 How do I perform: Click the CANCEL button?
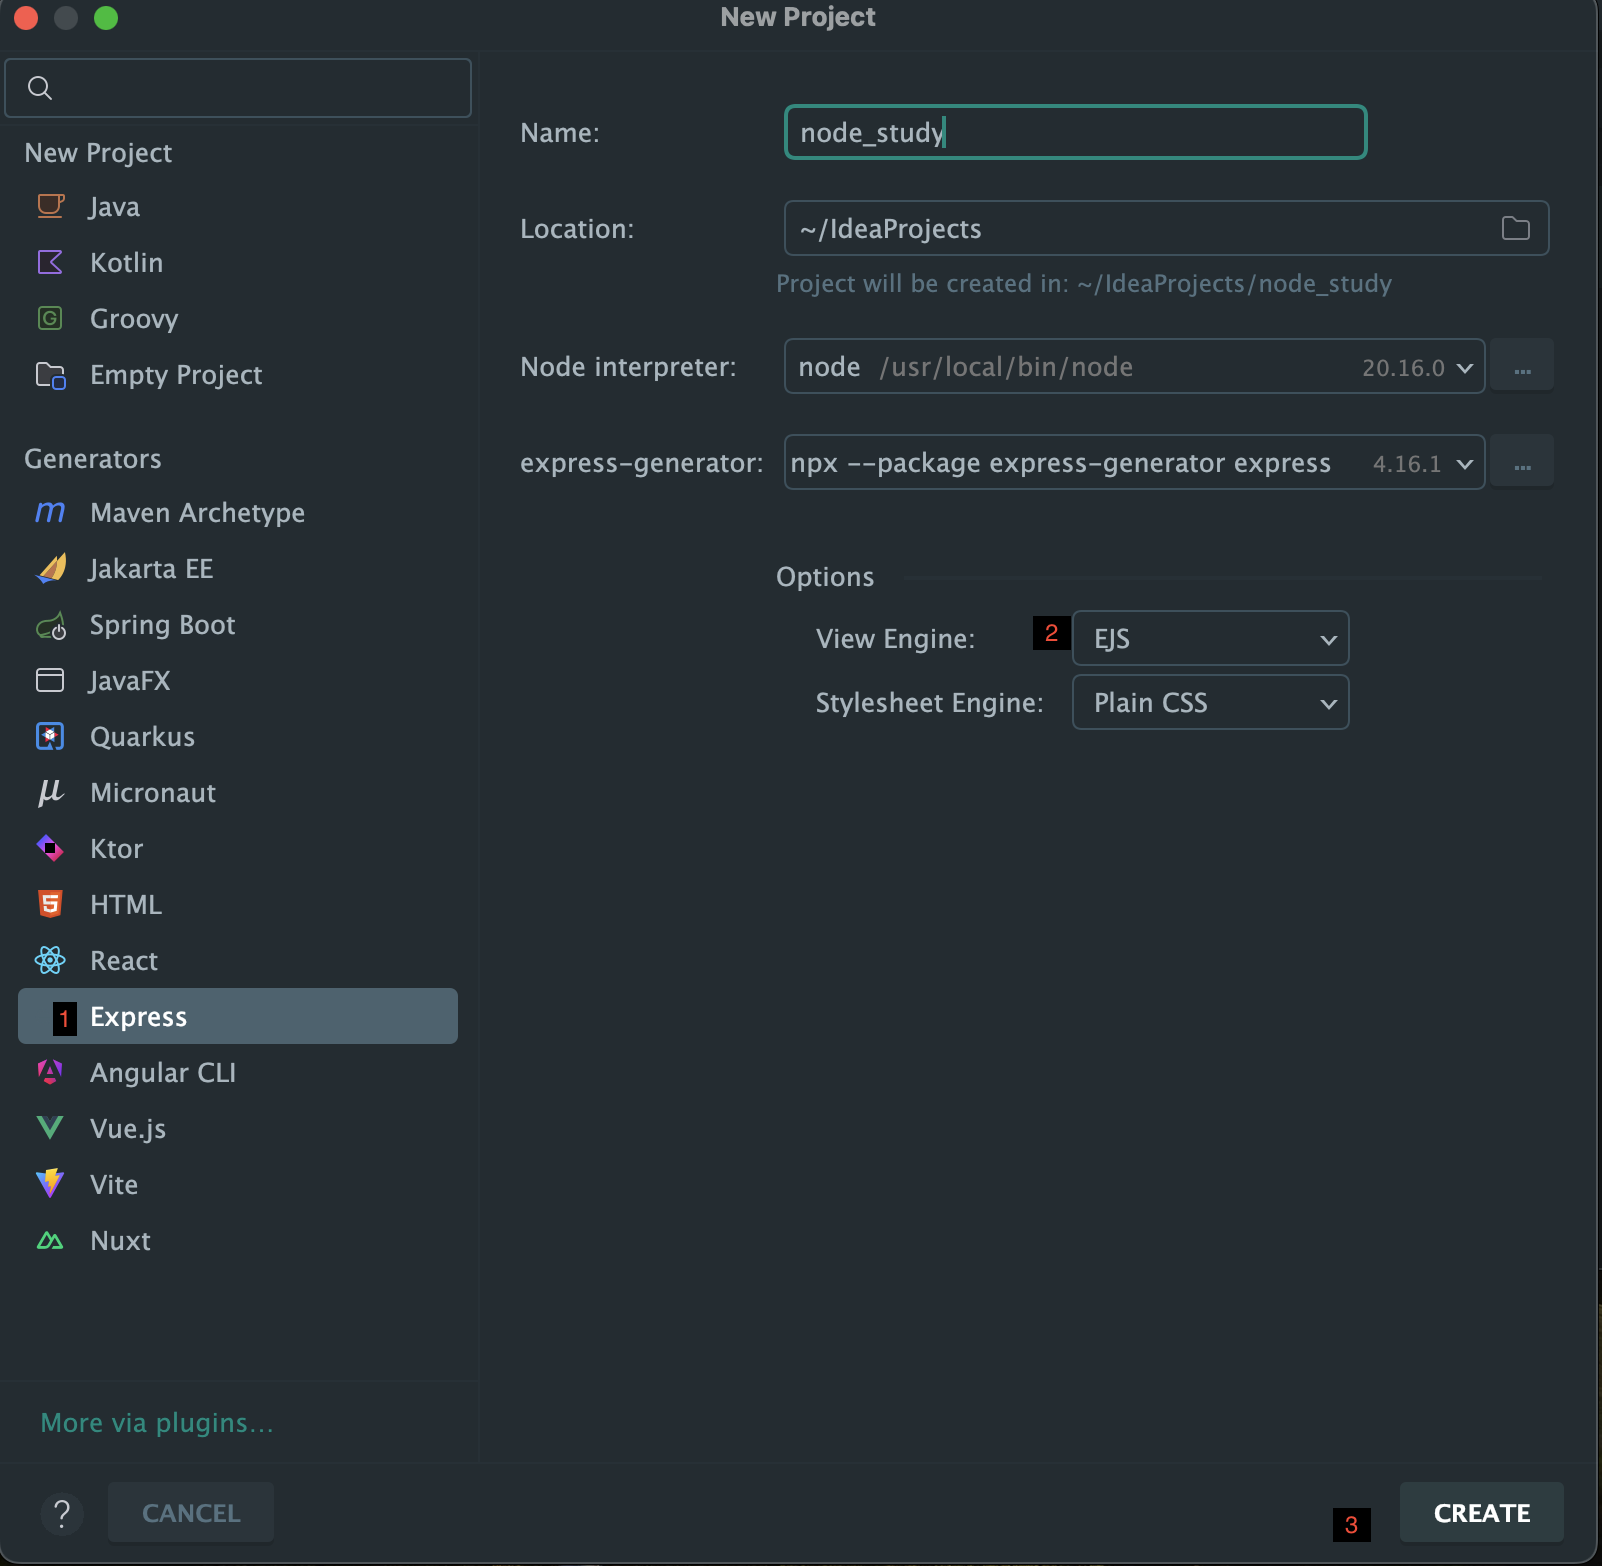tap(191, 1513)
